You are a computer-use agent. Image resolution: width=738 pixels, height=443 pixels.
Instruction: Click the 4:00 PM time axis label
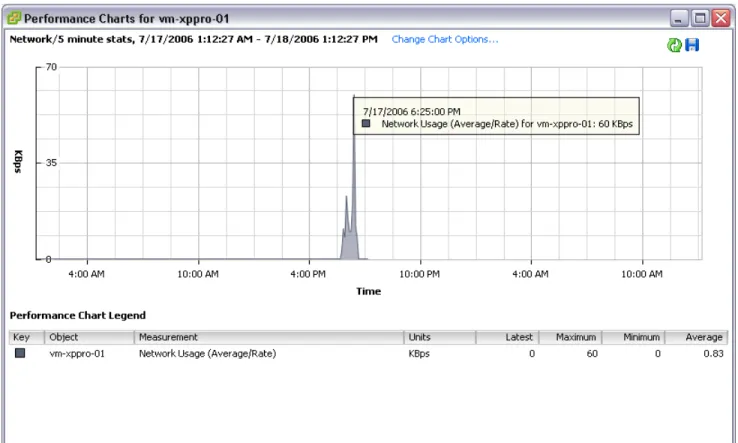click(308, 274)
